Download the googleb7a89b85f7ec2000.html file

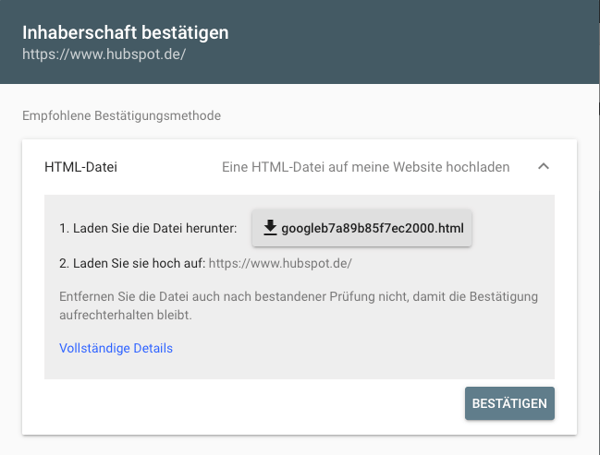click(x=362, y=228)
